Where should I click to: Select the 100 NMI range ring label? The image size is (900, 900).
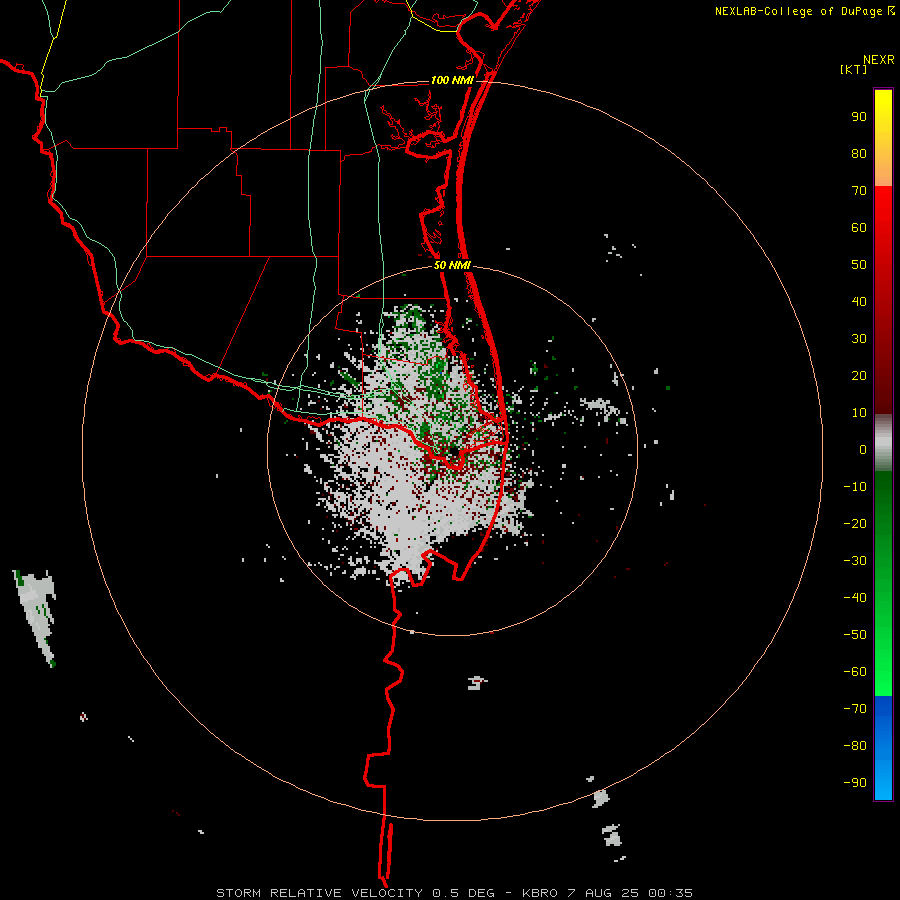point(452,80)
